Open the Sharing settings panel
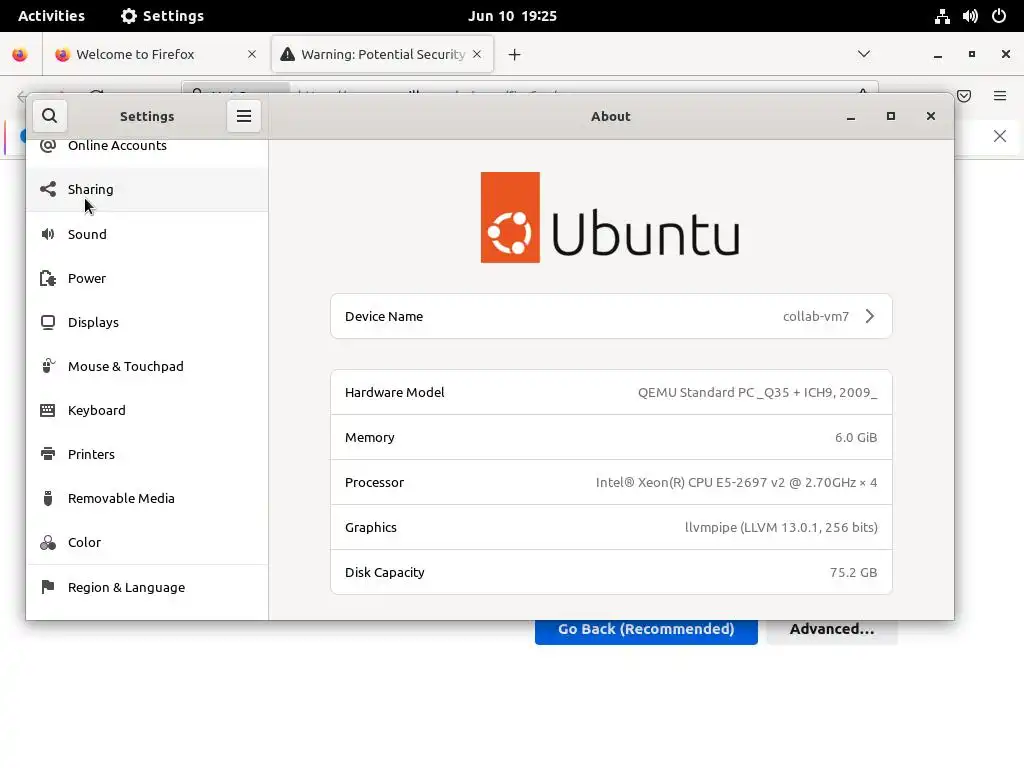 pos(147,189)
